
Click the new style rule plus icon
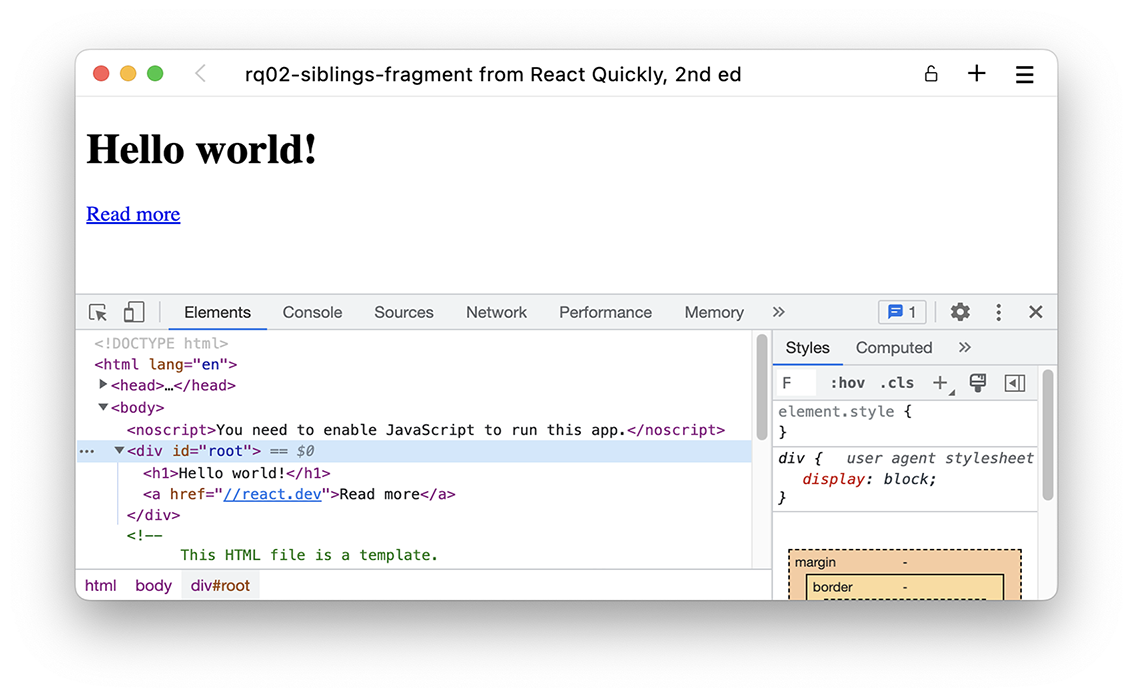[x=940, y=383]
